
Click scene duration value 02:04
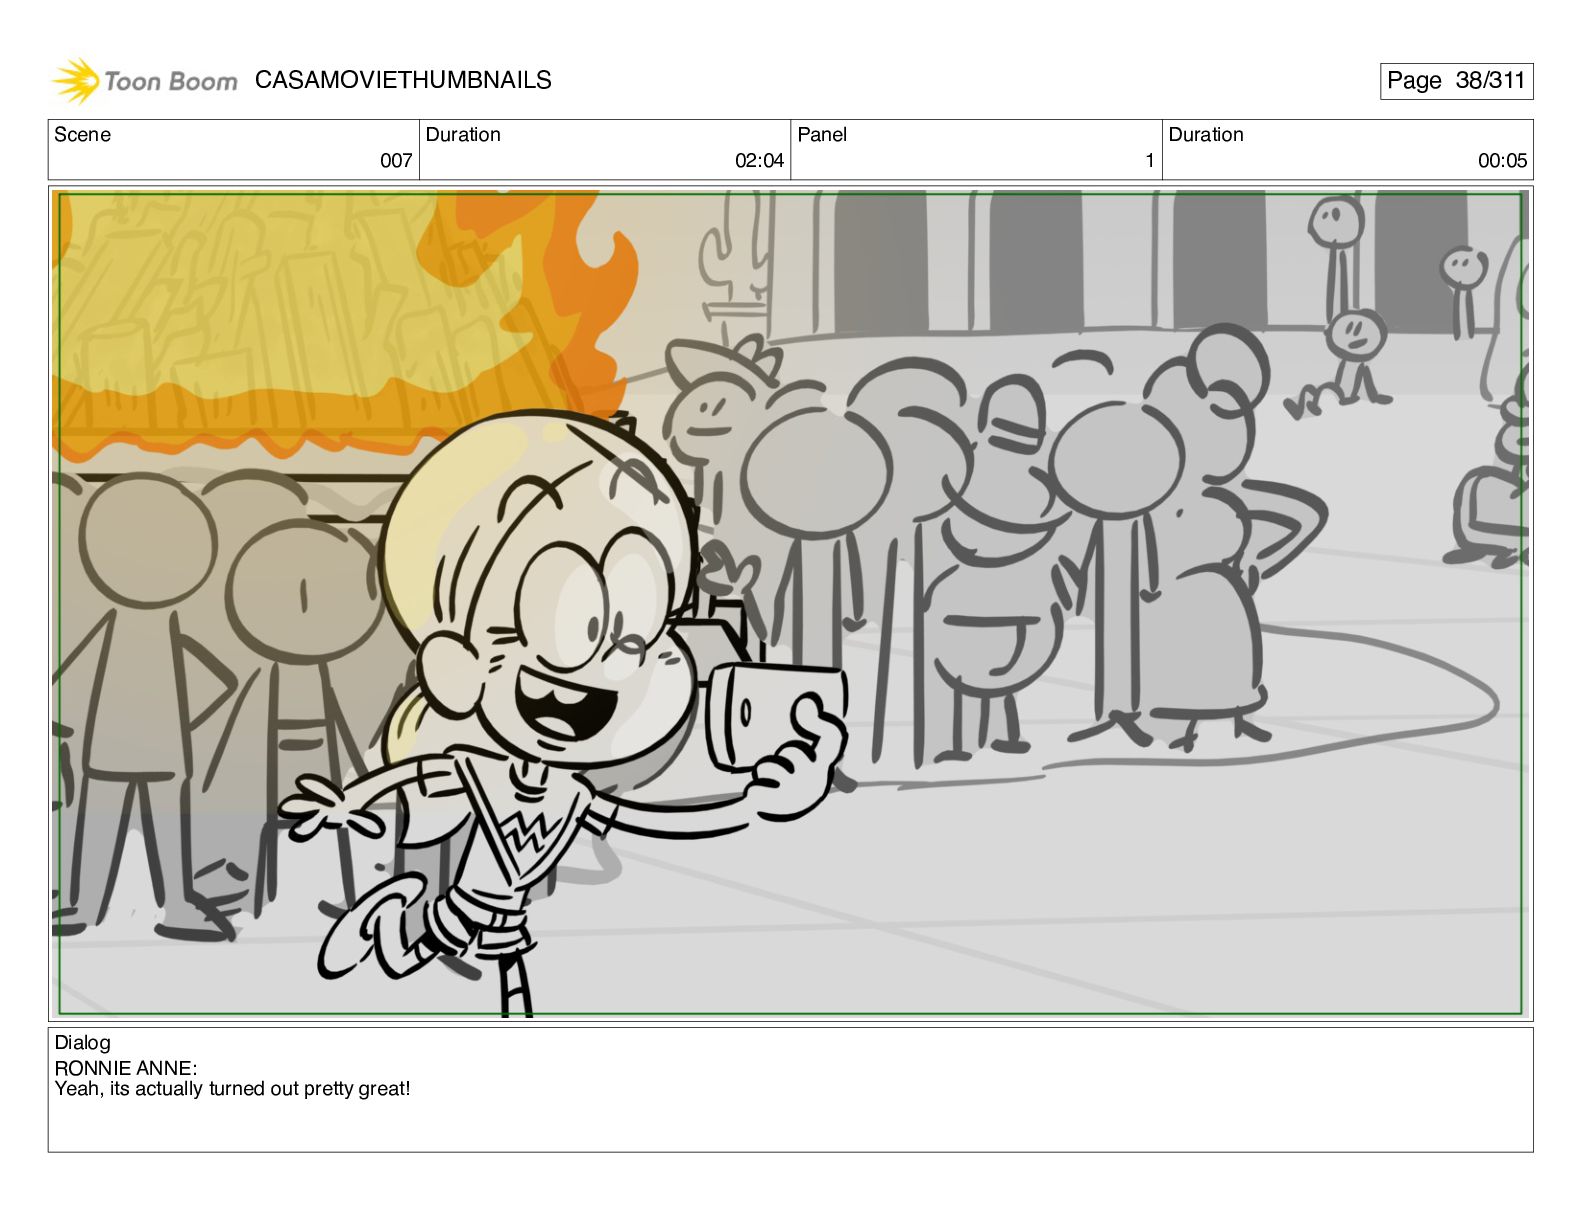(x=759, y=160)
